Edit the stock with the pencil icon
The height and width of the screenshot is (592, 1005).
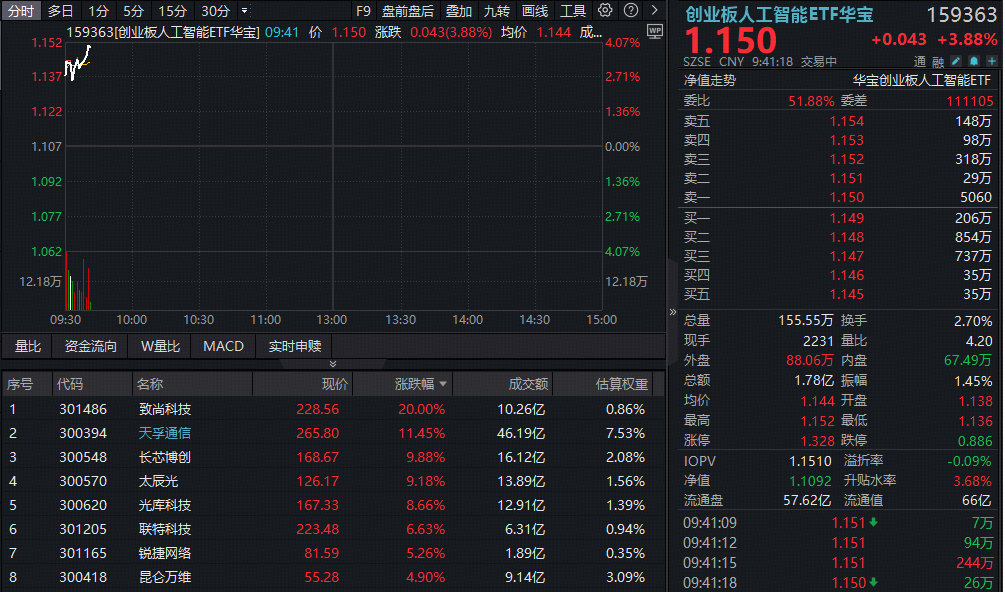(955, 61)
